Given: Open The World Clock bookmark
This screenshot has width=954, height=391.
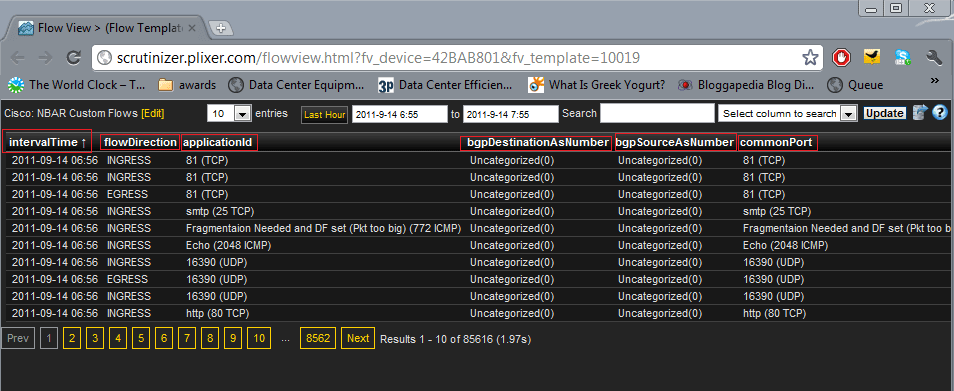Looking at the screenshot, I should tap(77, 85).
